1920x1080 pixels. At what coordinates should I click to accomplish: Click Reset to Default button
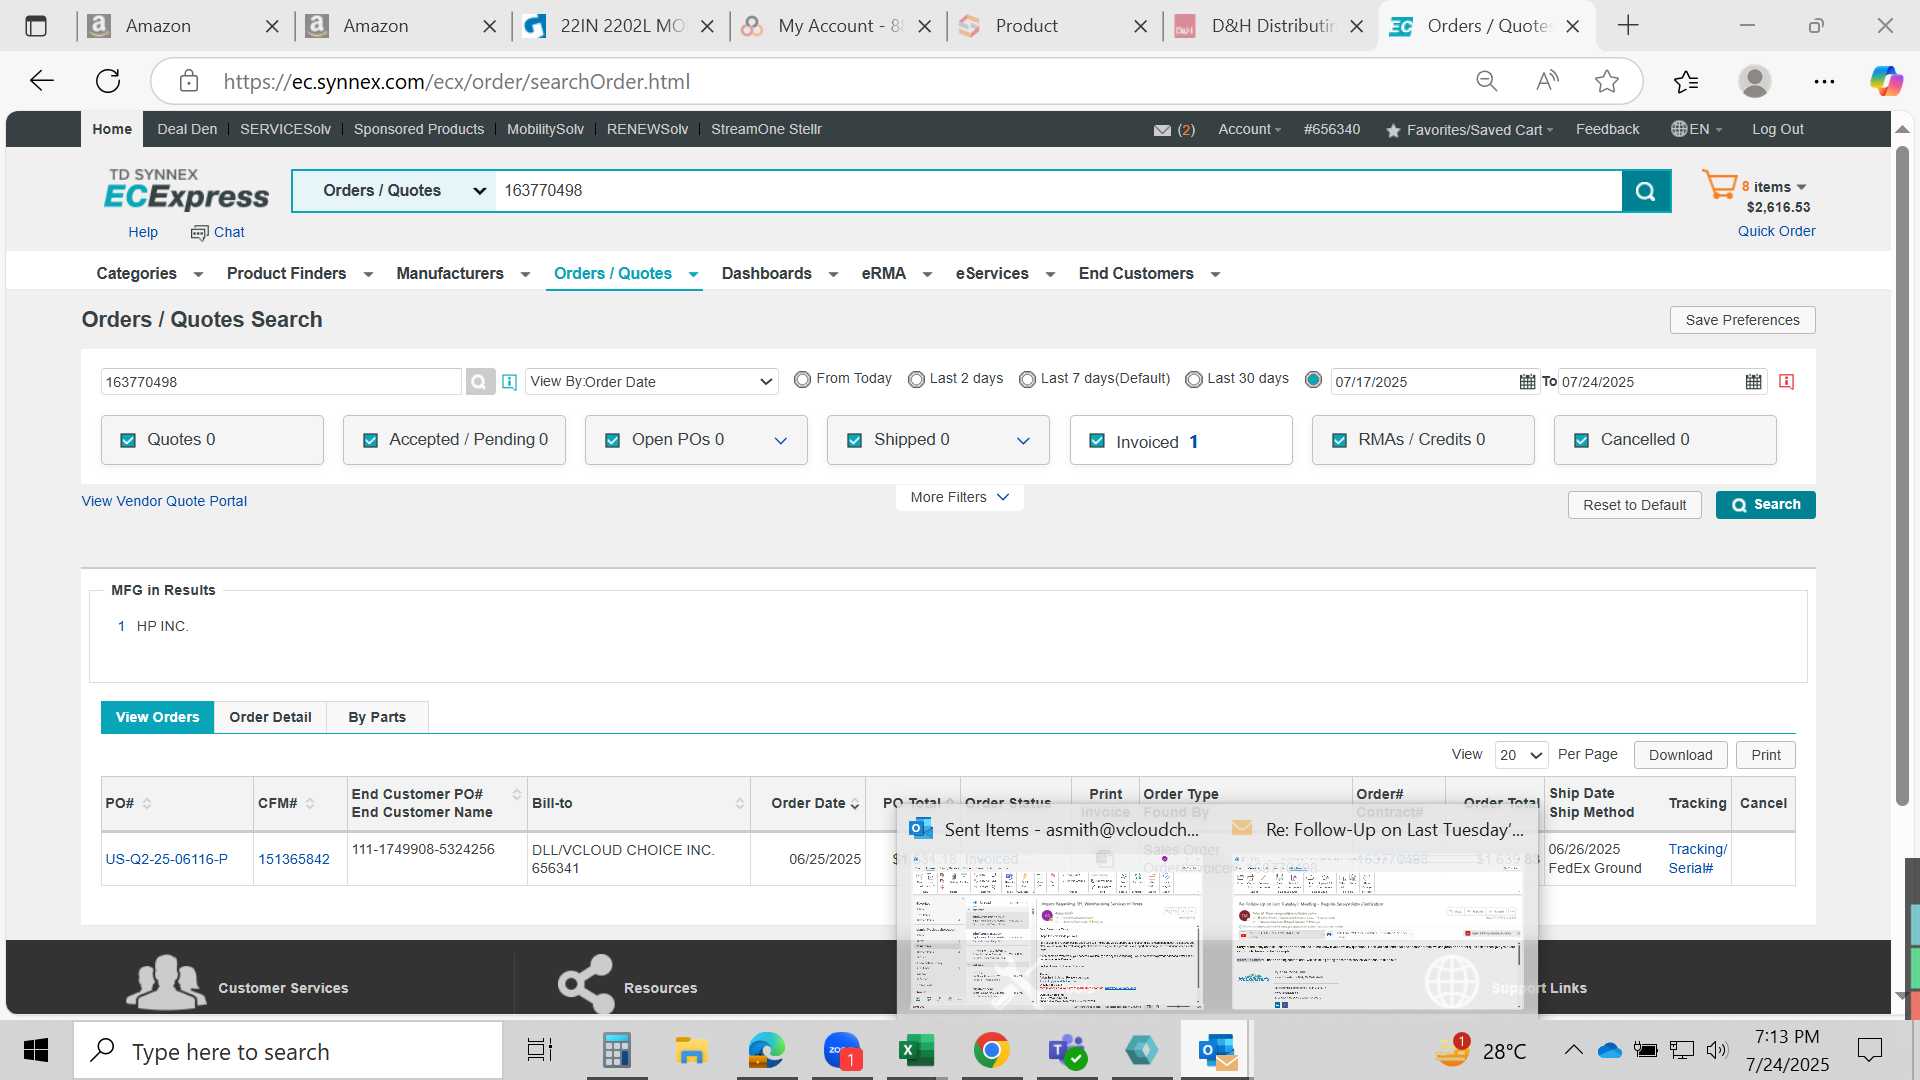tap(1634, 505)
